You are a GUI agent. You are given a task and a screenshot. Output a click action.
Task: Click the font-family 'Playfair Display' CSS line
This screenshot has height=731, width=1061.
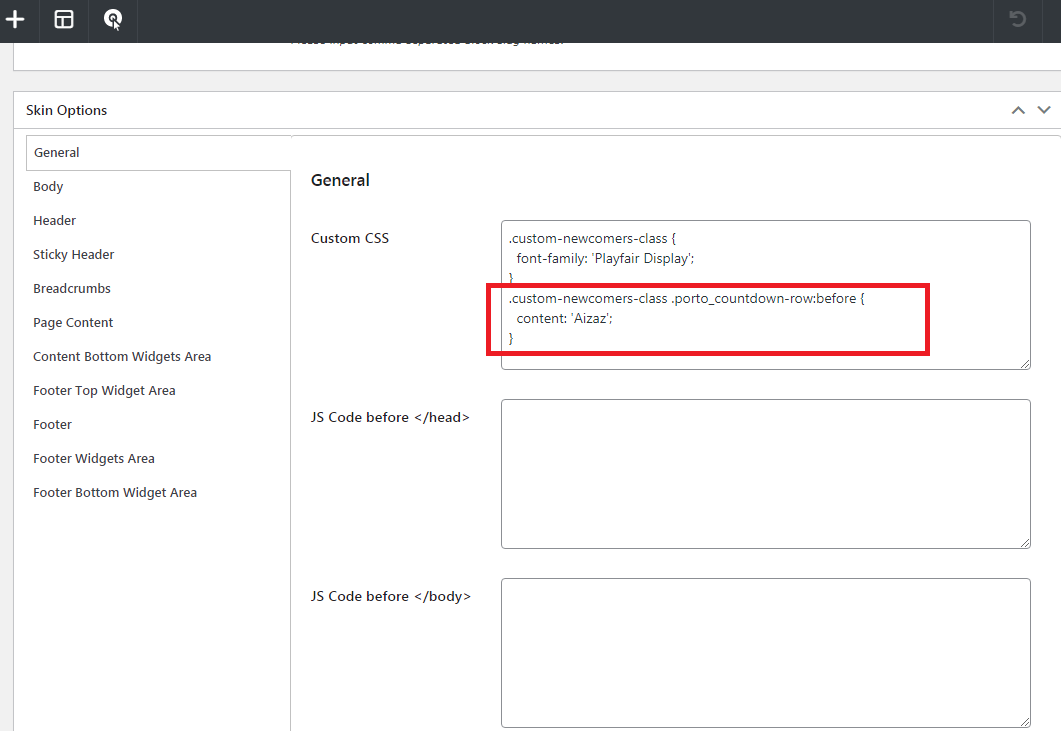(605, 259)
